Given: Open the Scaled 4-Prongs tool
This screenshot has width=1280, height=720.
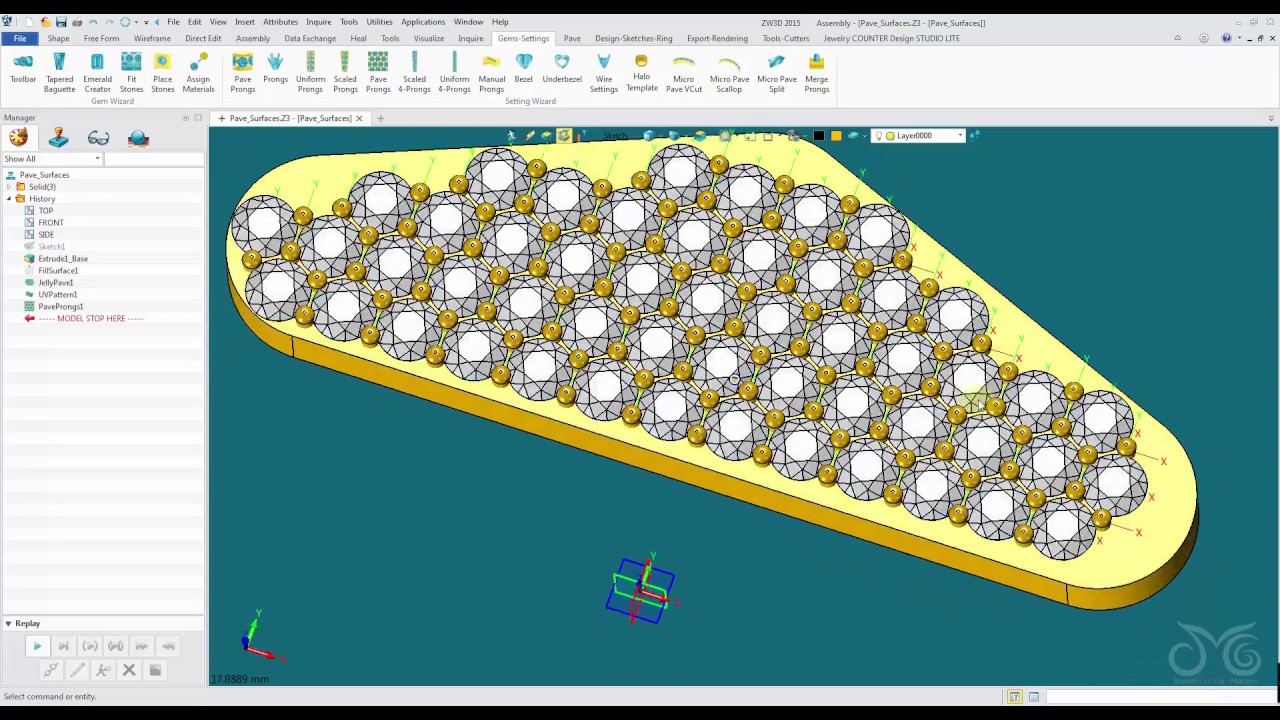Looking at the screenshot, I should [414, 73].
